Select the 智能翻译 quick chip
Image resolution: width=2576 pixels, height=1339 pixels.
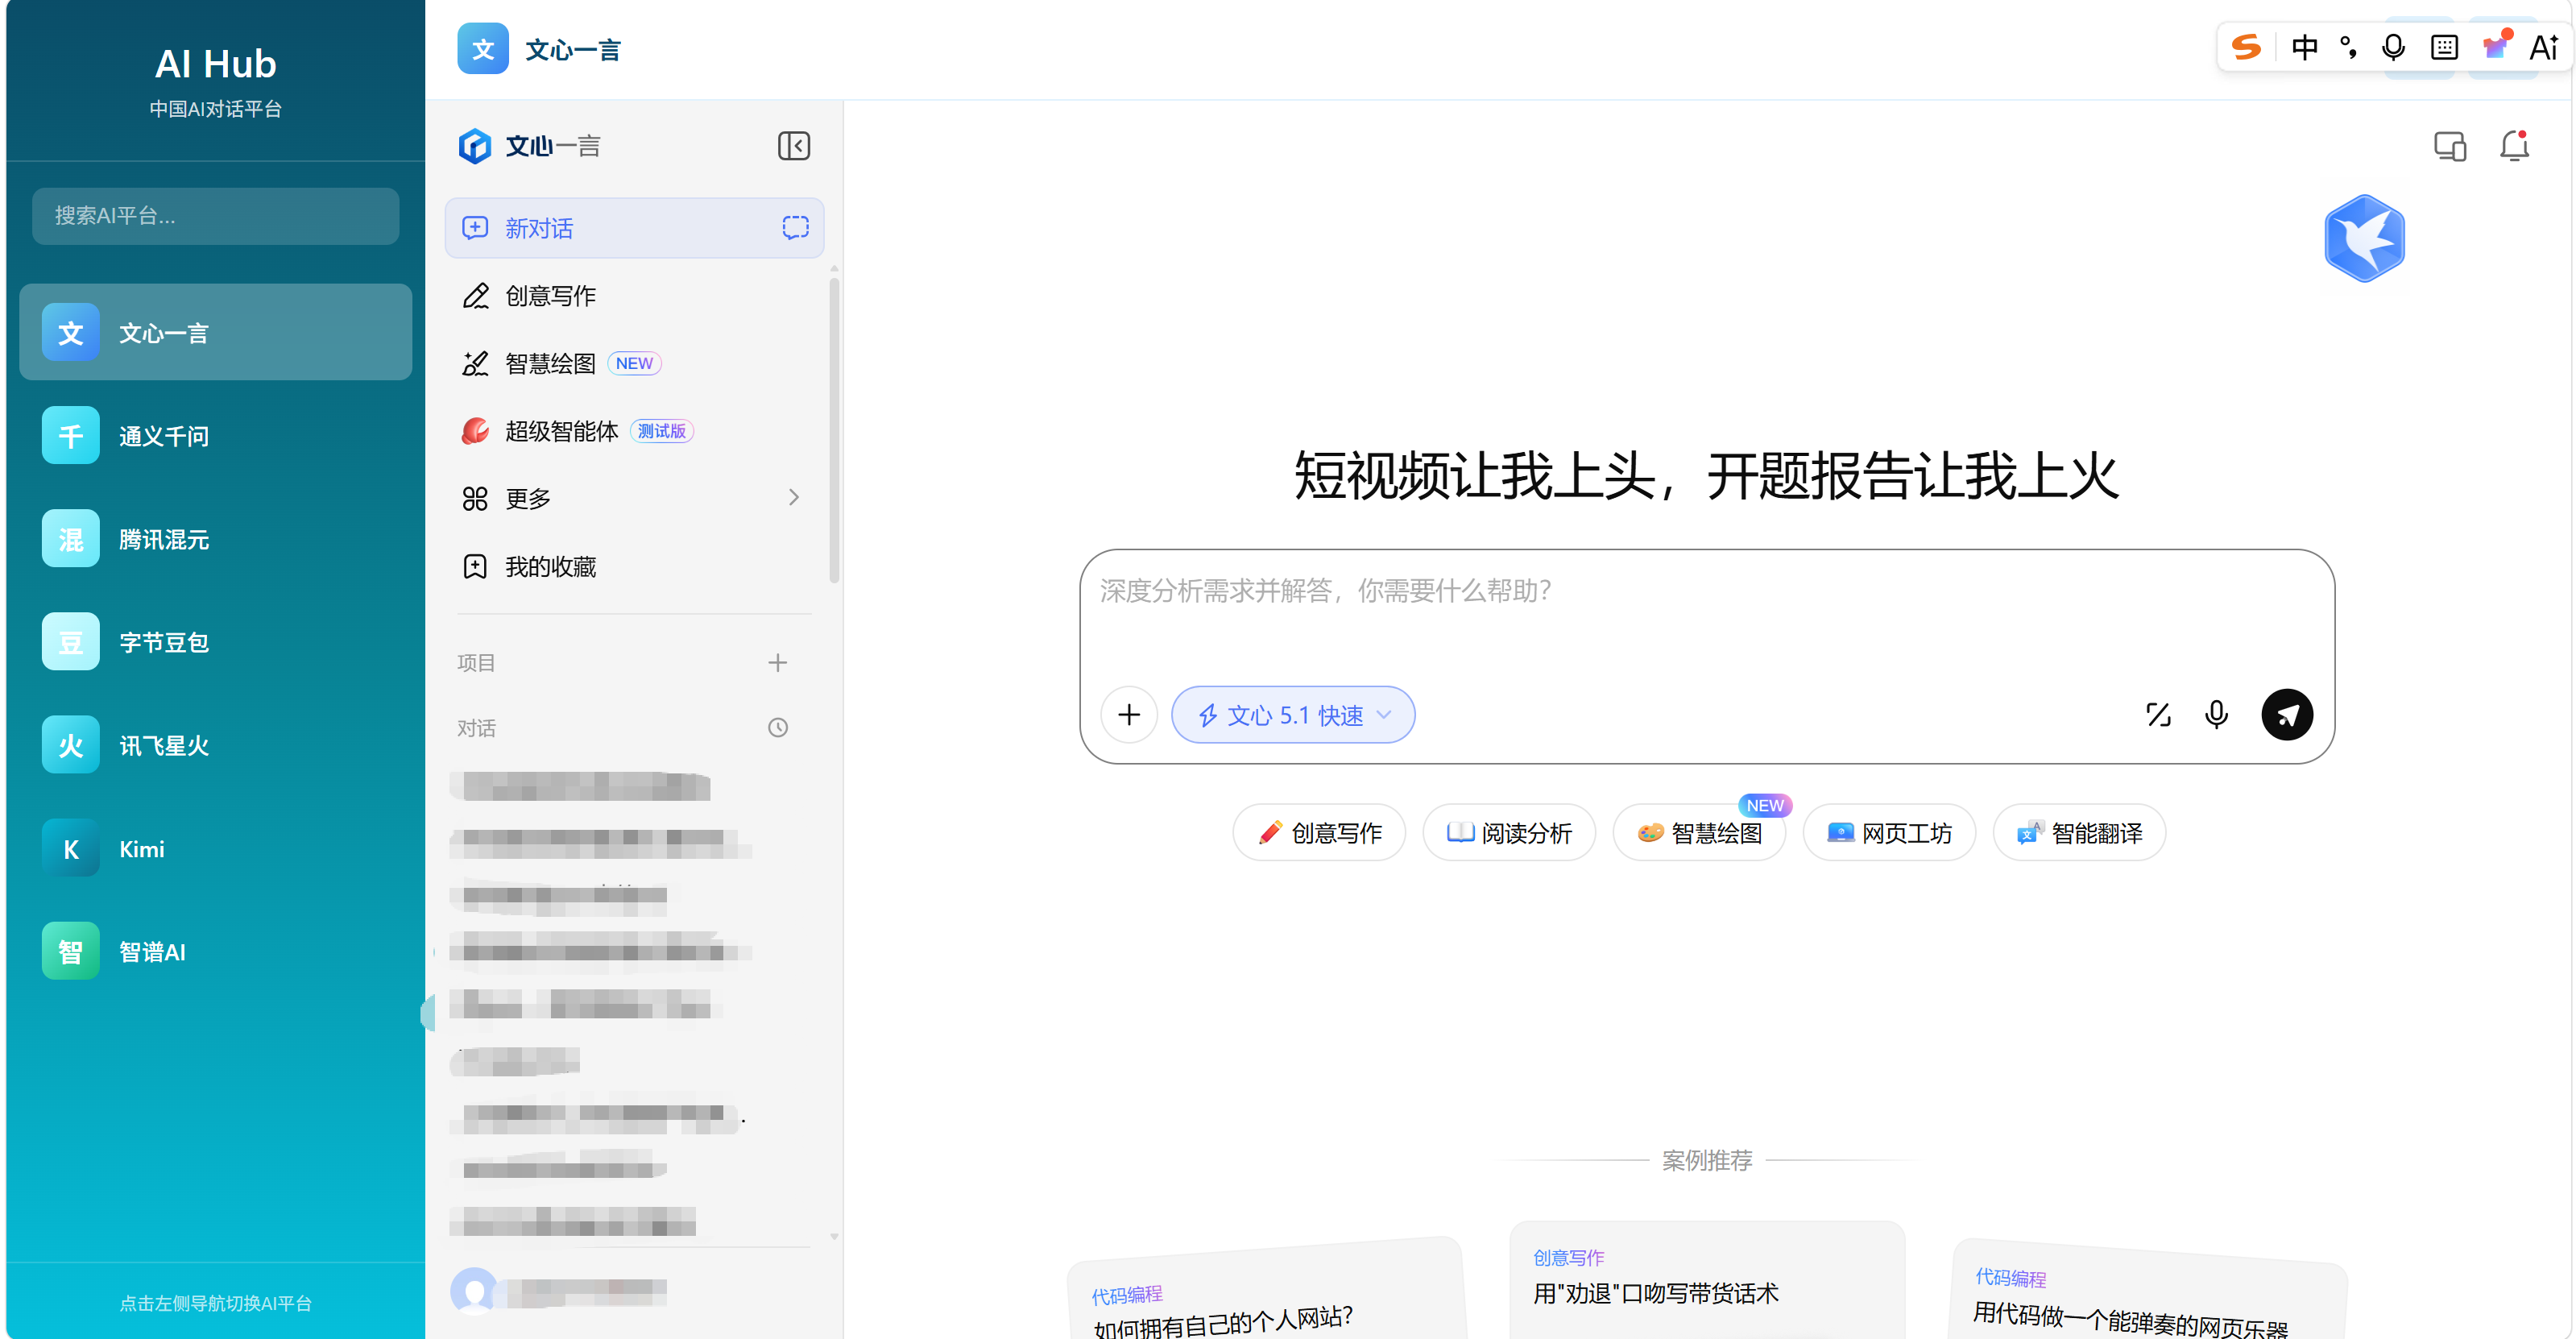2079,833
